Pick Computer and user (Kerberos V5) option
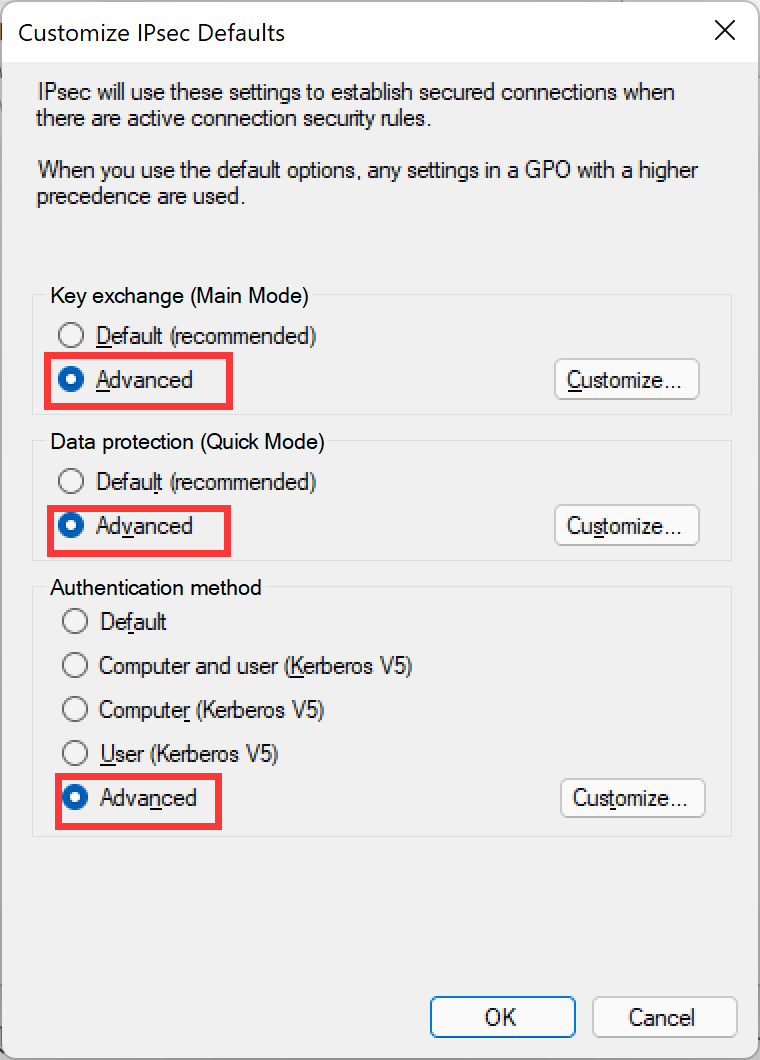Viewport: 760px width, 1060px height. tap(75, 665)
